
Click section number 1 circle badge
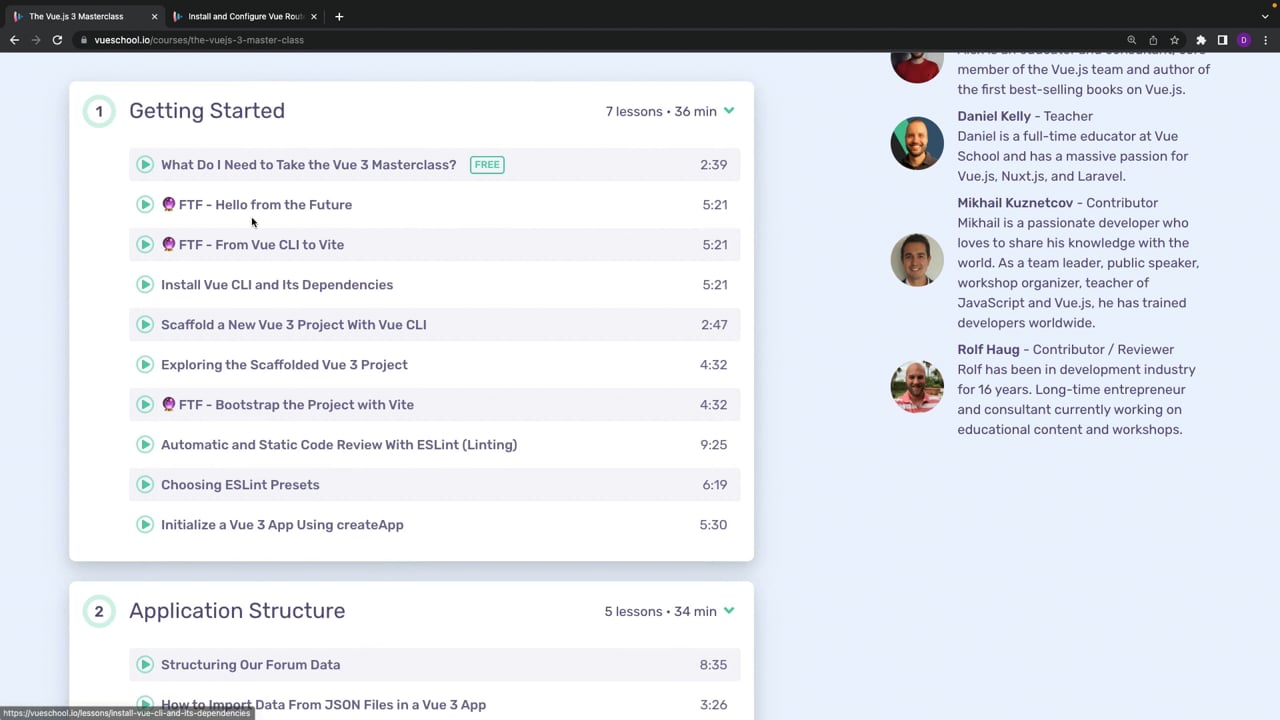tap(99, 111)
